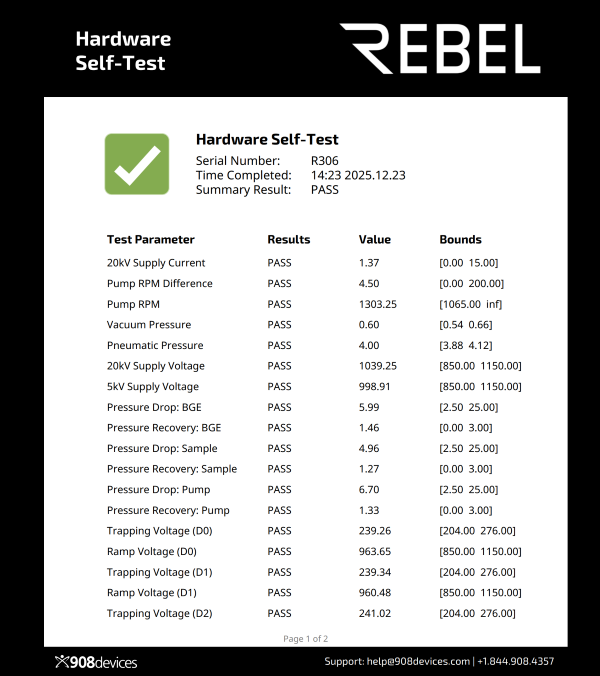
Task: Click the support phone number +1.844.908.4357
Action: [516, 662]
